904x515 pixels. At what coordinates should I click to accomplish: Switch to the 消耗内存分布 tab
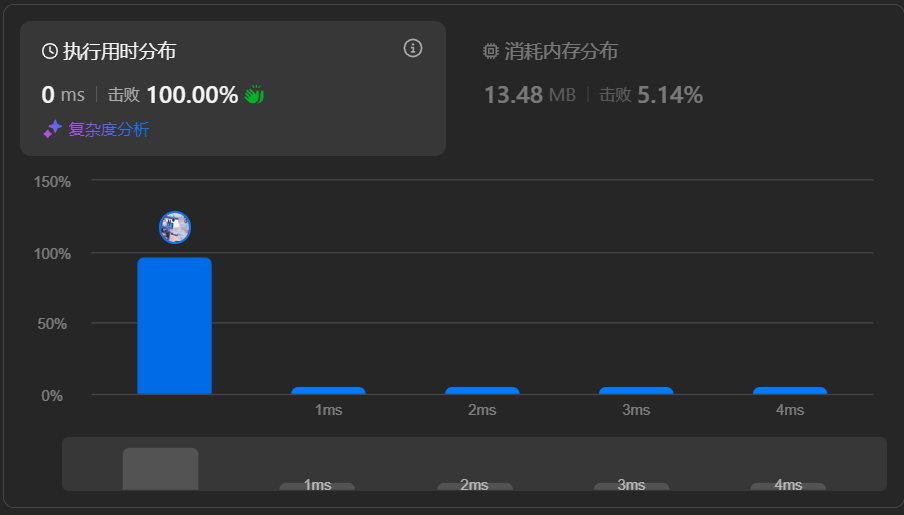coord(560,51)
